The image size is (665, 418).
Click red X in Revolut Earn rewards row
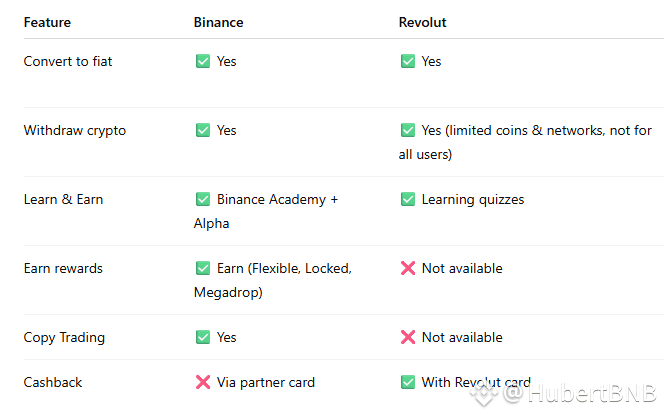(408, 269)
